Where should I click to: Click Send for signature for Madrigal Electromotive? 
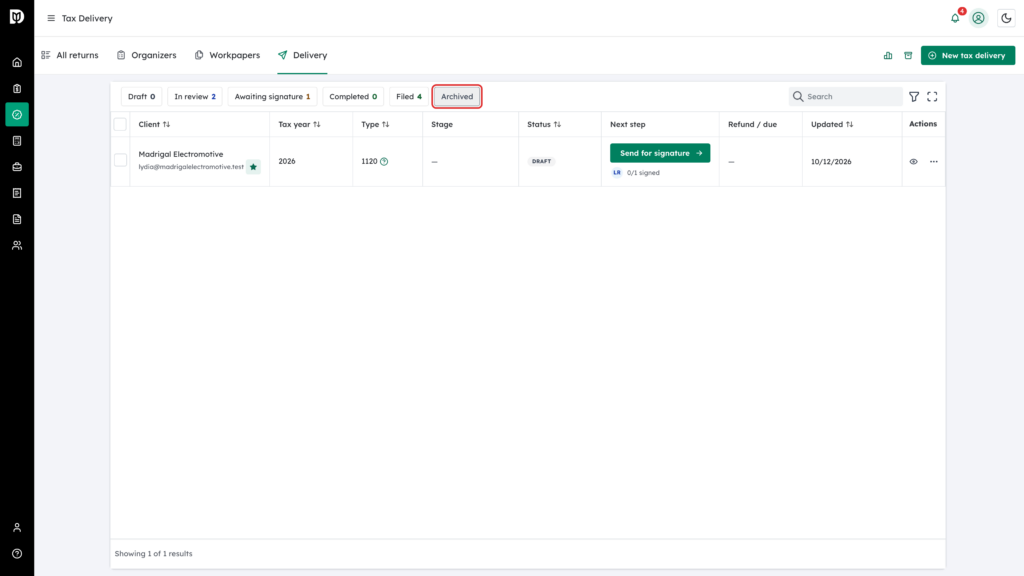click(660, 153)
